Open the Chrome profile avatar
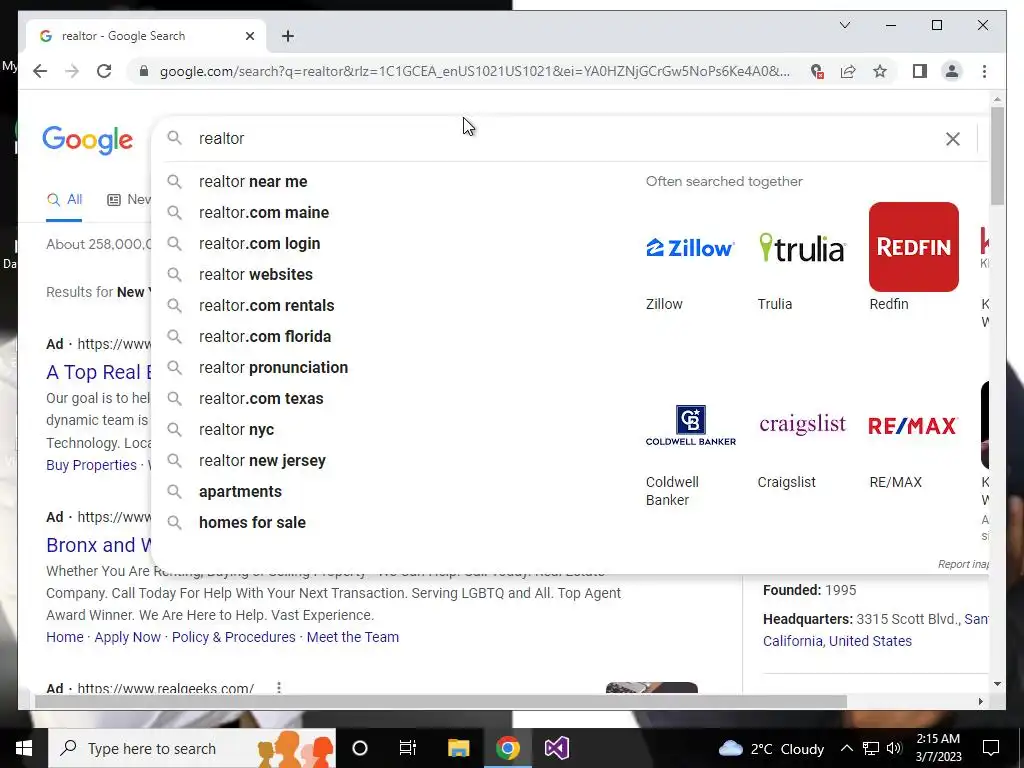 952,71
